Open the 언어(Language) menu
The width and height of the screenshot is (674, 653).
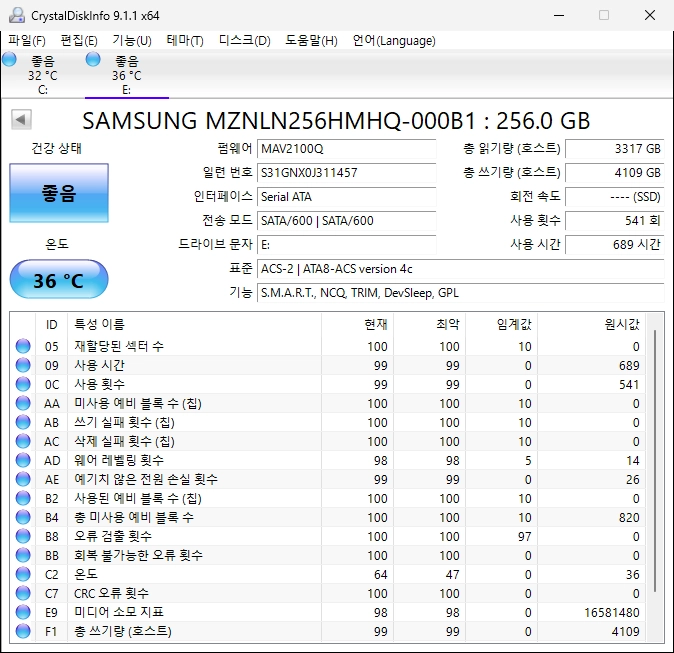click(x=394, y=40)
